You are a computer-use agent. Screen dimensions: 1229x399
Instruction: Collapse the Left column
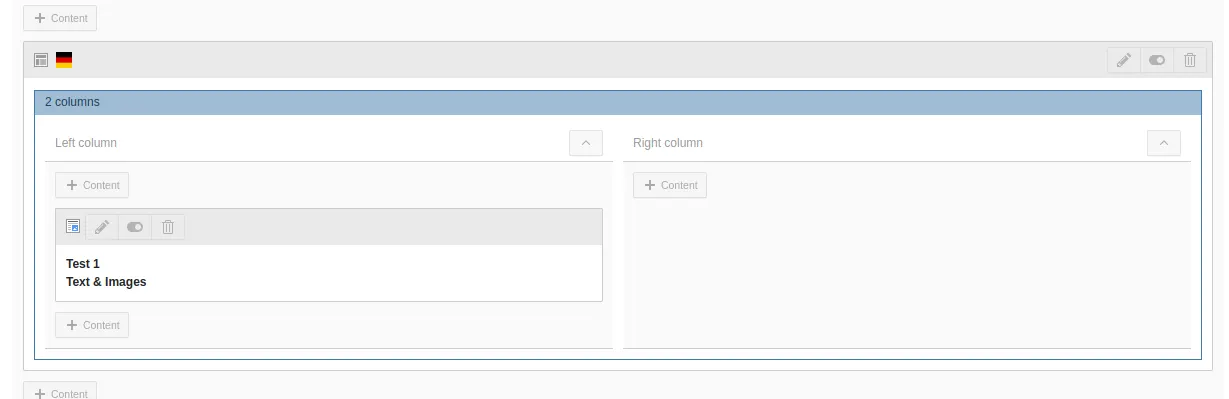[586, 143]
